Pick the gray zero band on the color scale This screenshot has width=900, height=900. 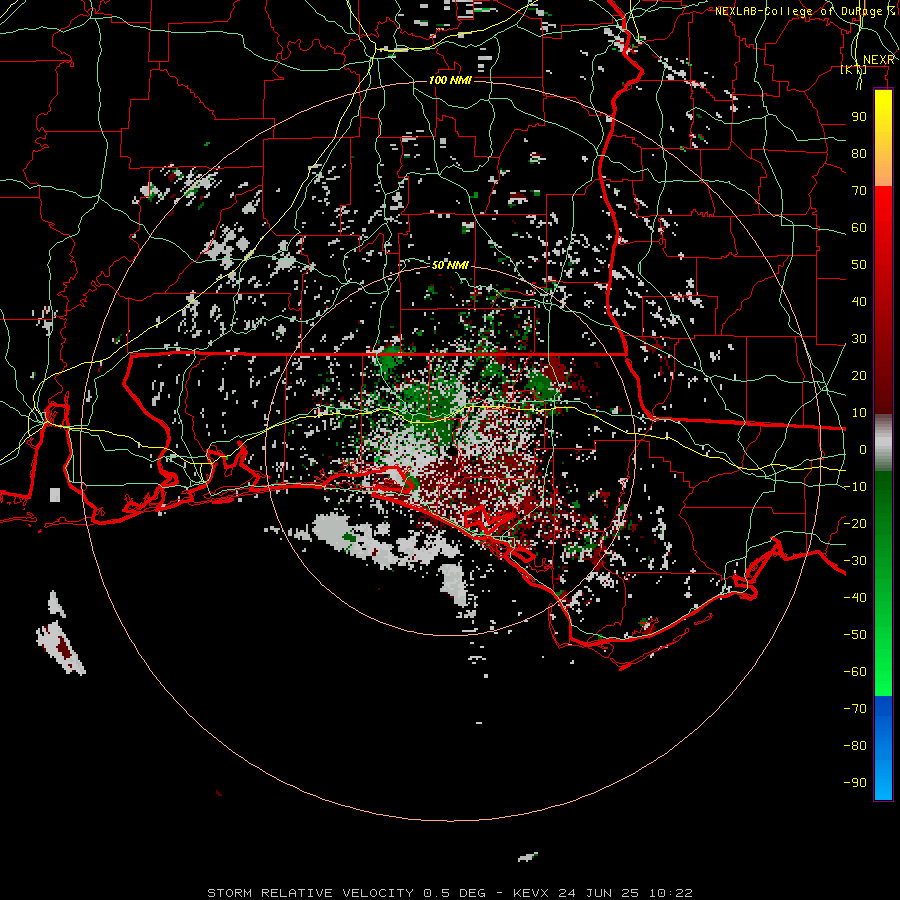pyautogui.click(x=883, y=443)
